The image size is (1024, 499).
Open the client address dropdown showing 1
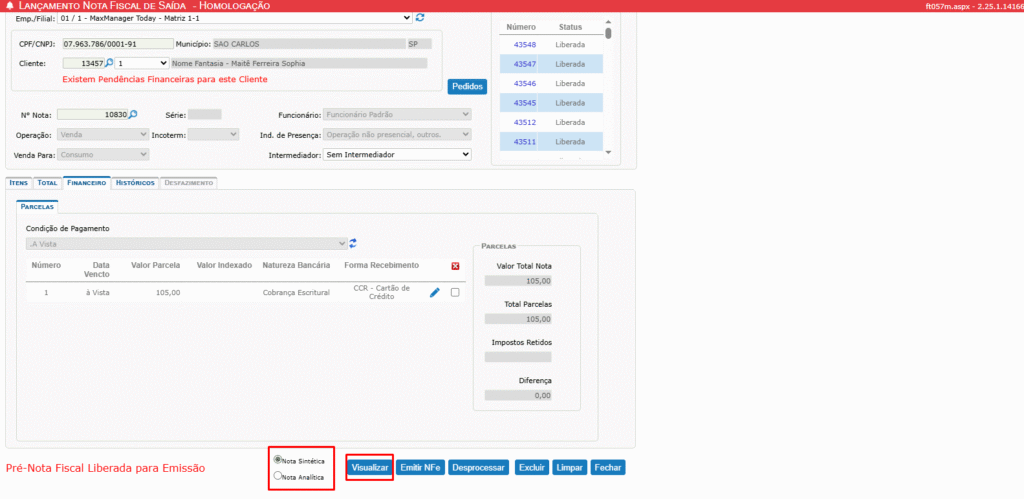pos(142,63)
